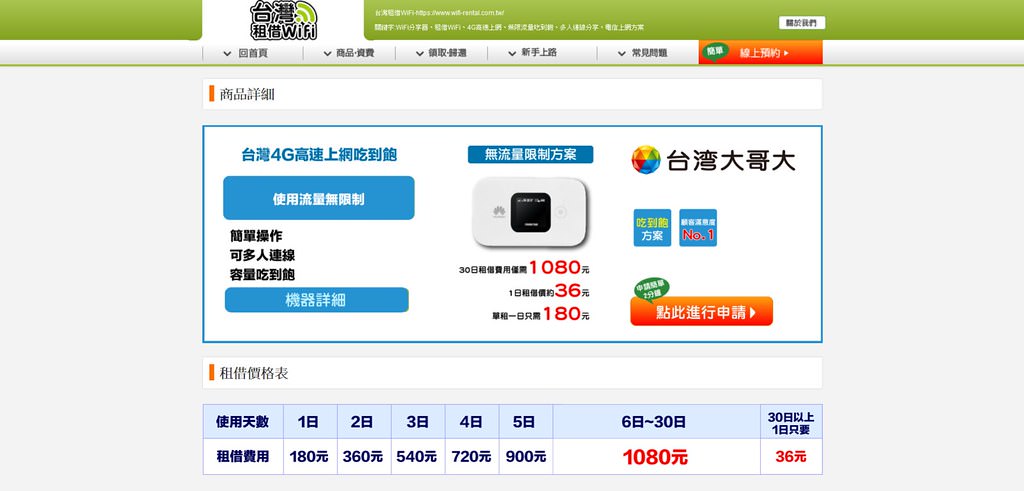
Task: Expand chevron beside 領取·歸還
Action: coord(420,54)
